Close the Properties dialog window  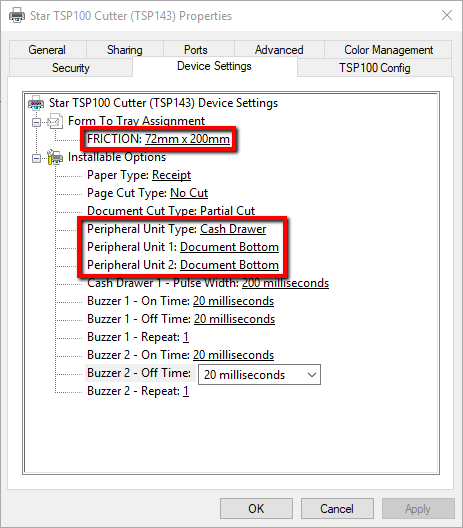coord(447,15)
